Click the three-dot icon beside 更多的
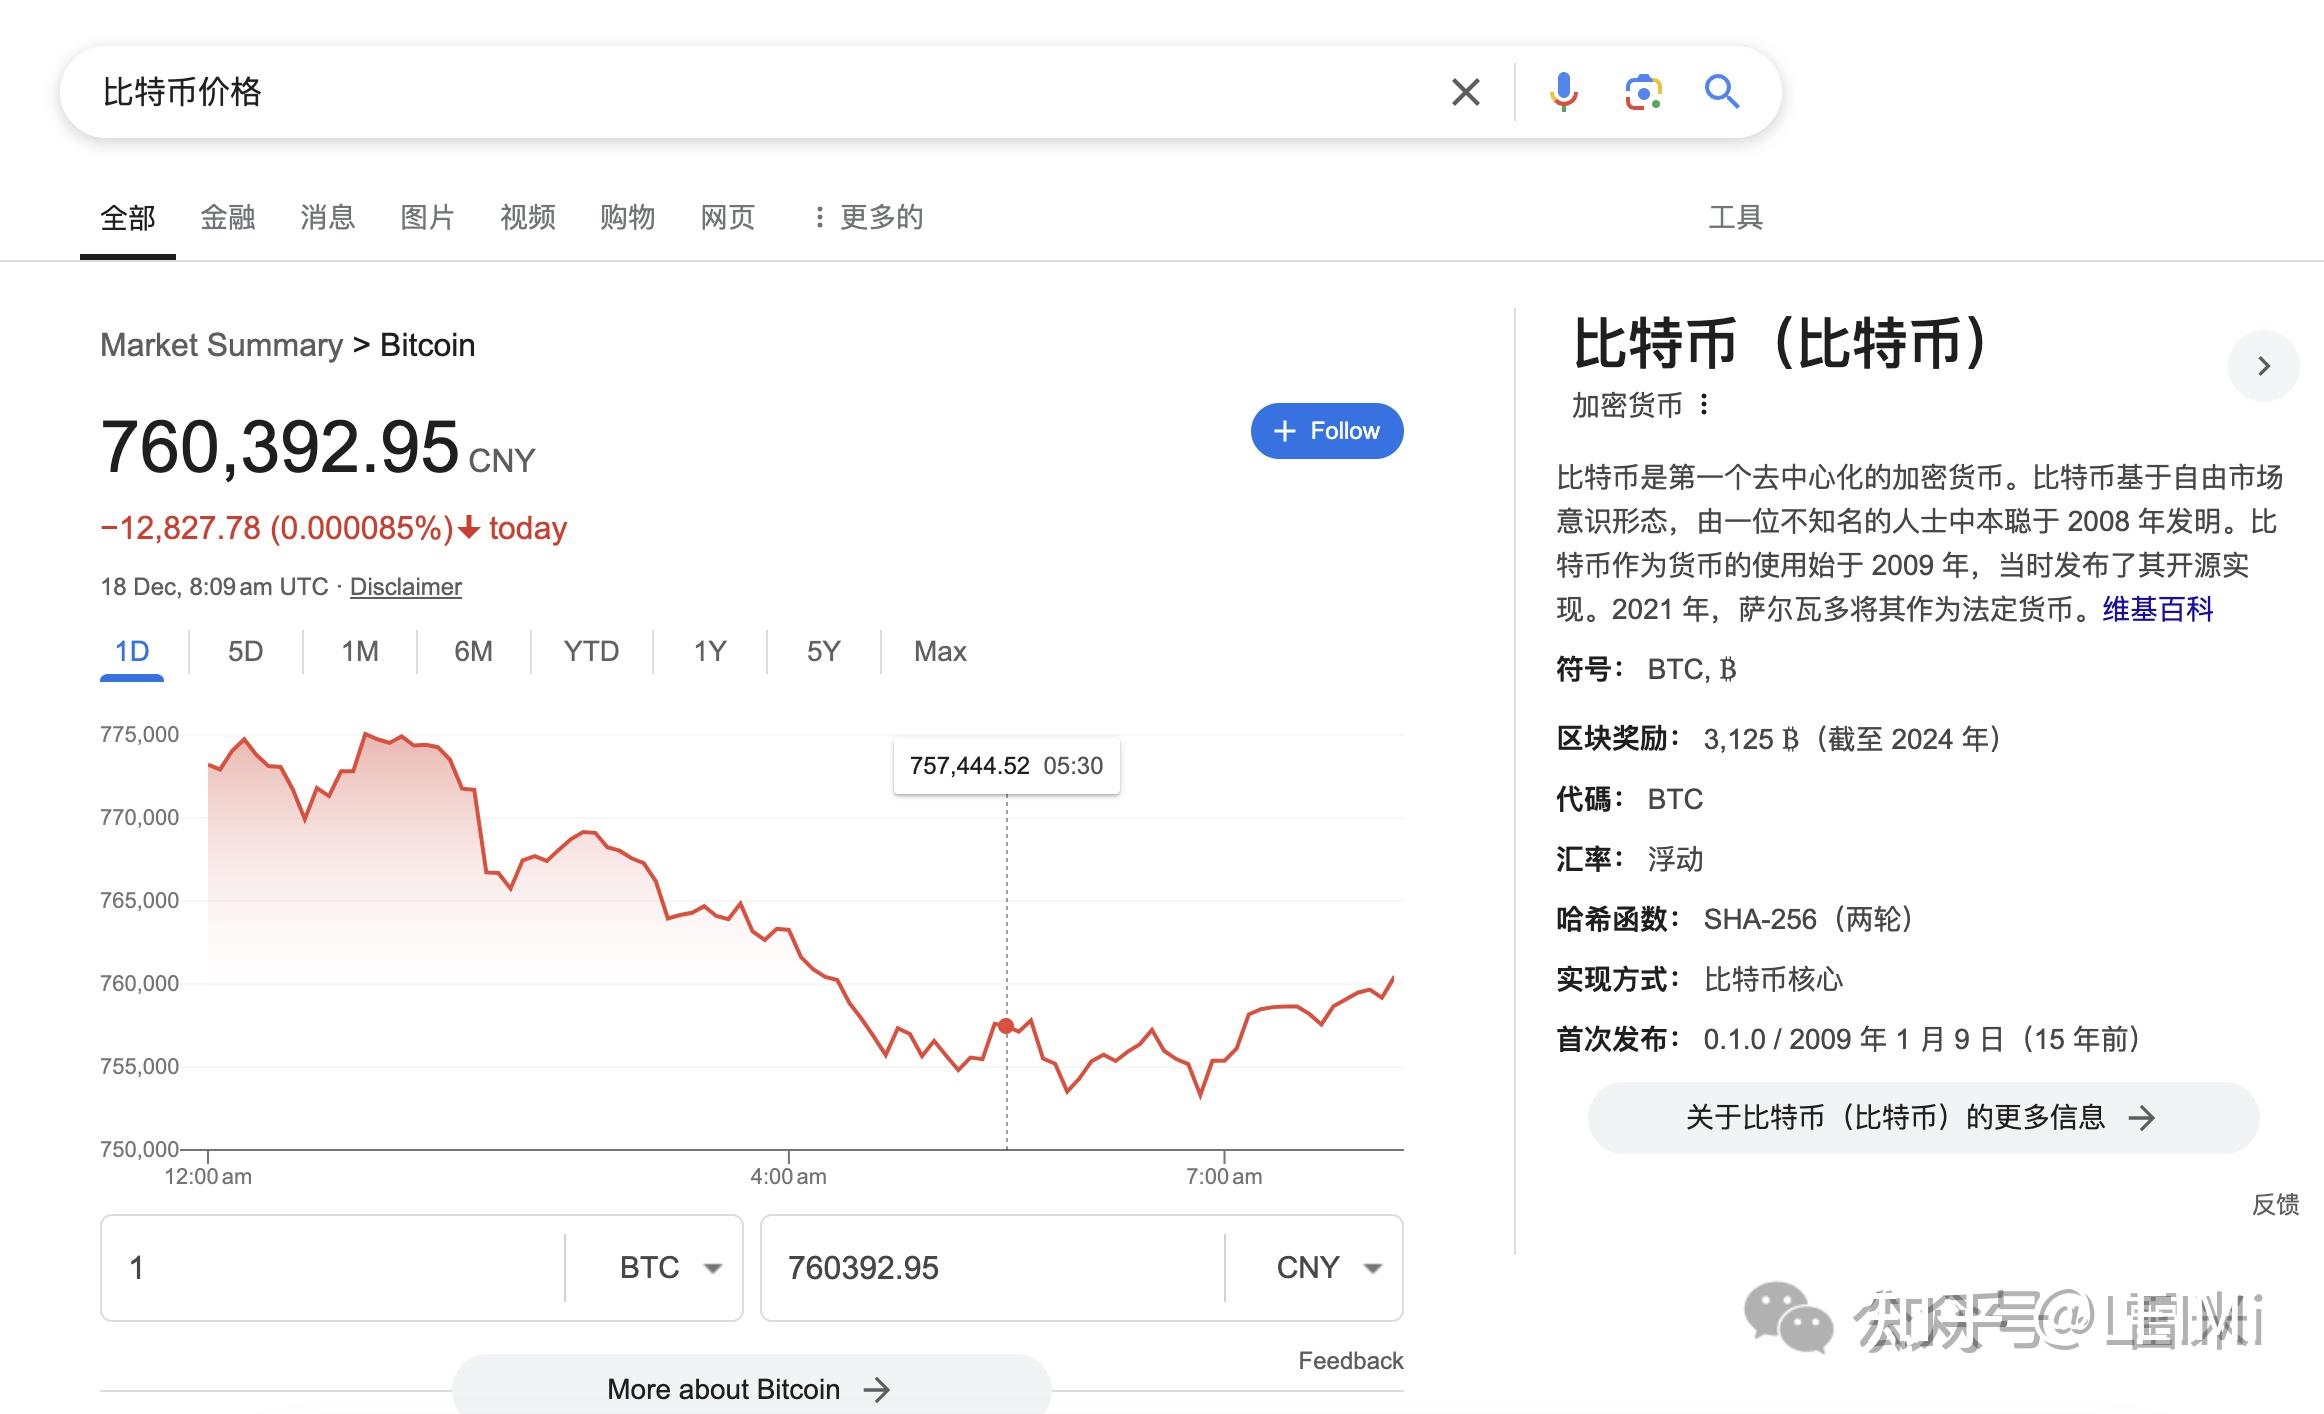2324x1414 pixels. tap(819, 217)
